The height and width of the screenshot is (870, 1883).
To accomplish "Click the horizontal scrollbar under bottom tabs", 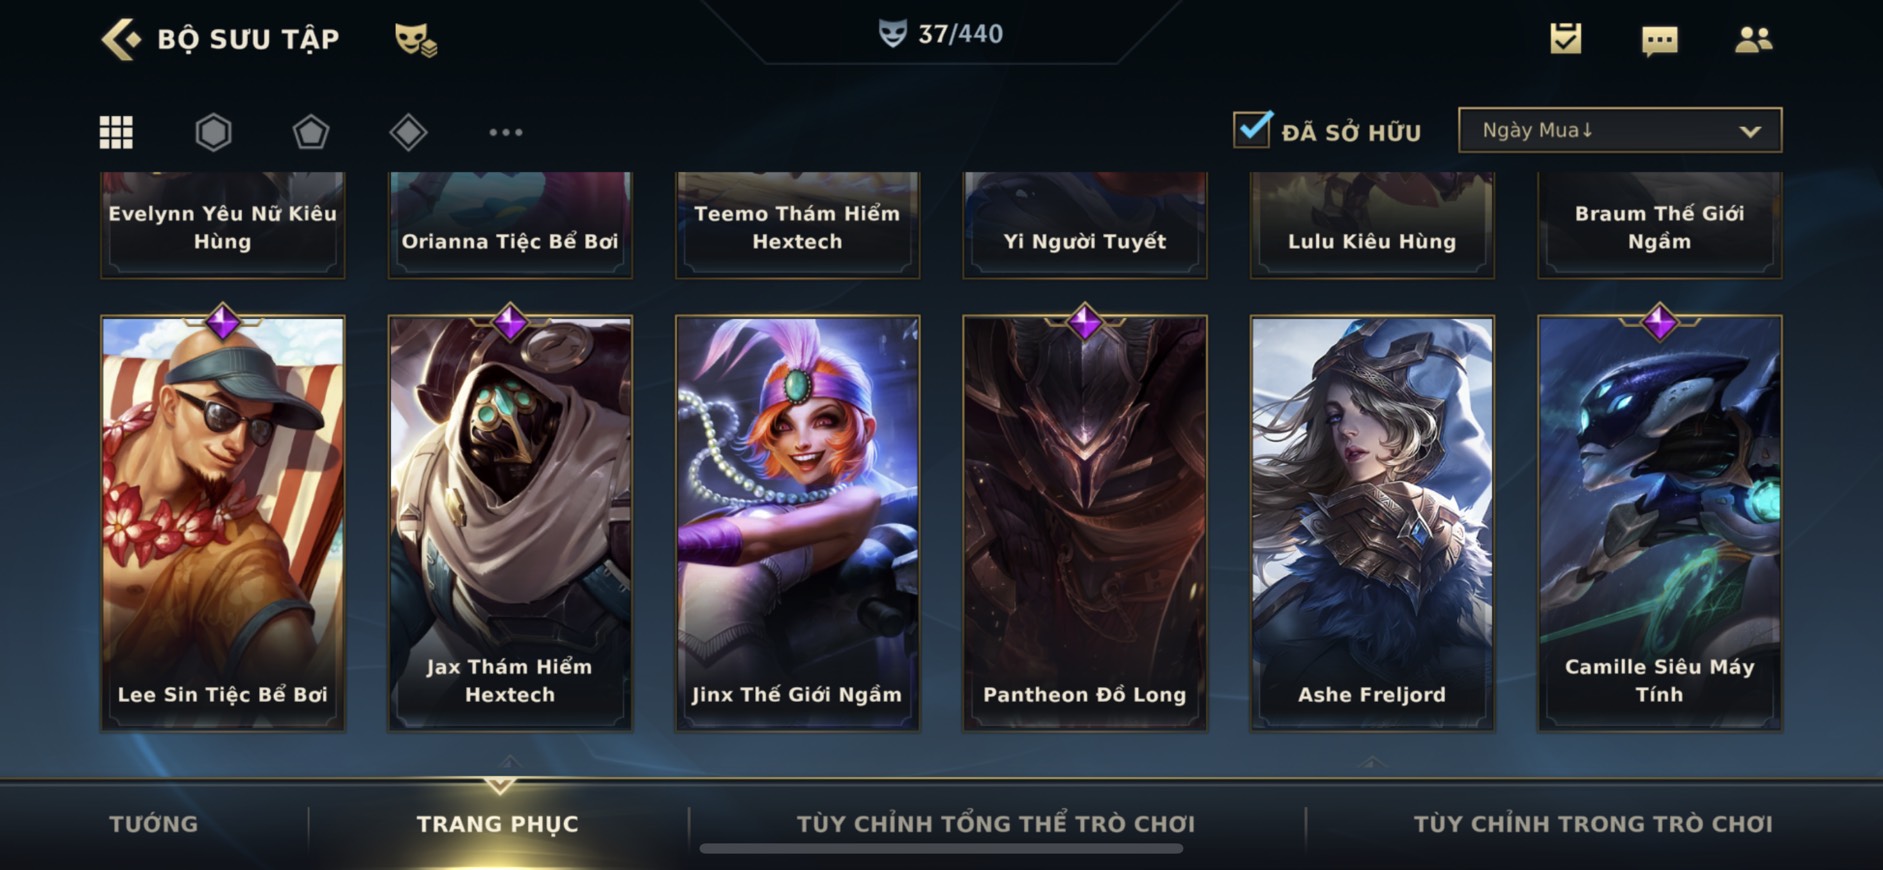I will pos(941,849).
